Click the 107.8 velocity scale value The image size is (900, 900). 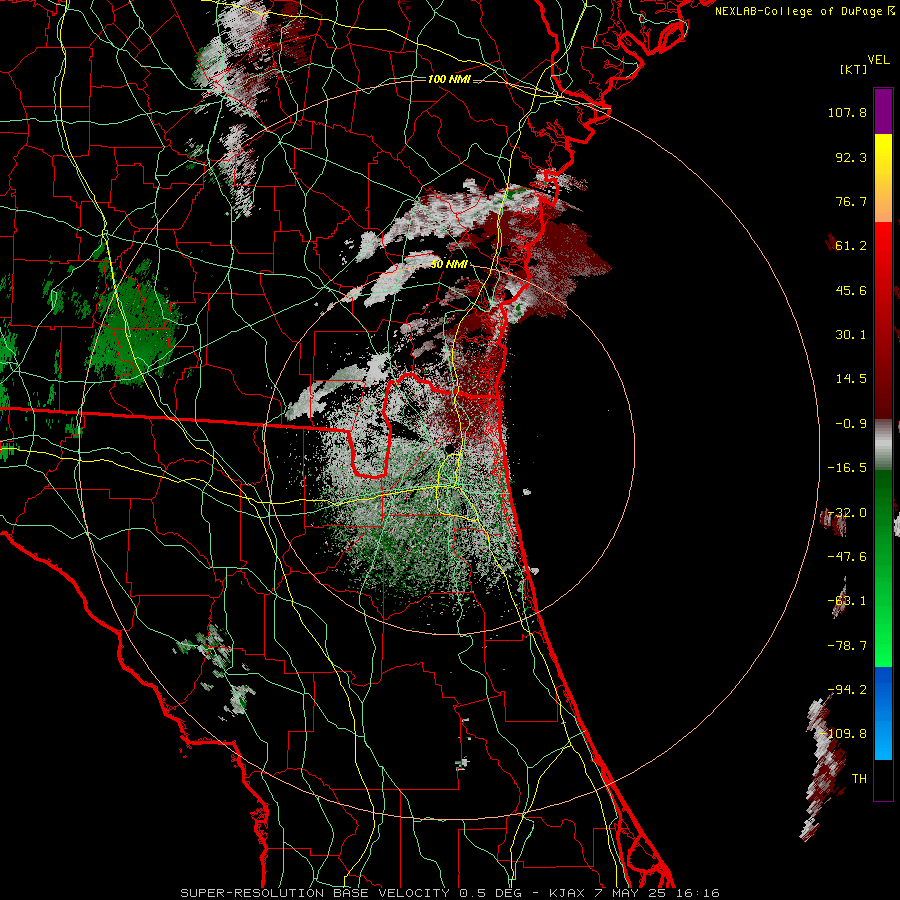[847, 112]
